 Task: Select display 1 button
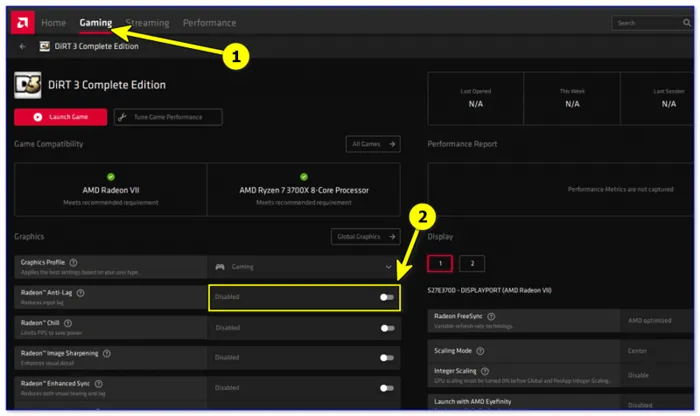[440, 263]
